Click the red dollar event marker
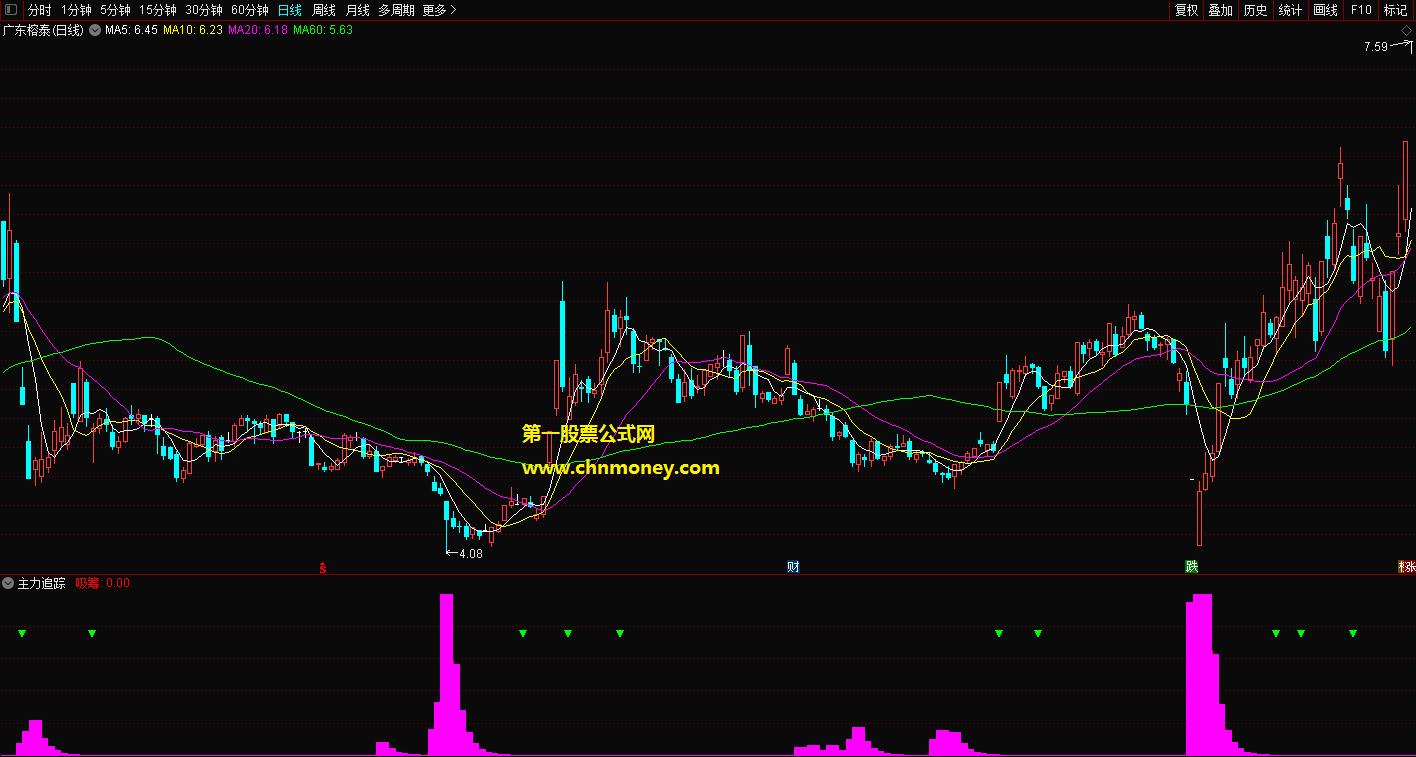1416x757 pixels. coord(322,567)
